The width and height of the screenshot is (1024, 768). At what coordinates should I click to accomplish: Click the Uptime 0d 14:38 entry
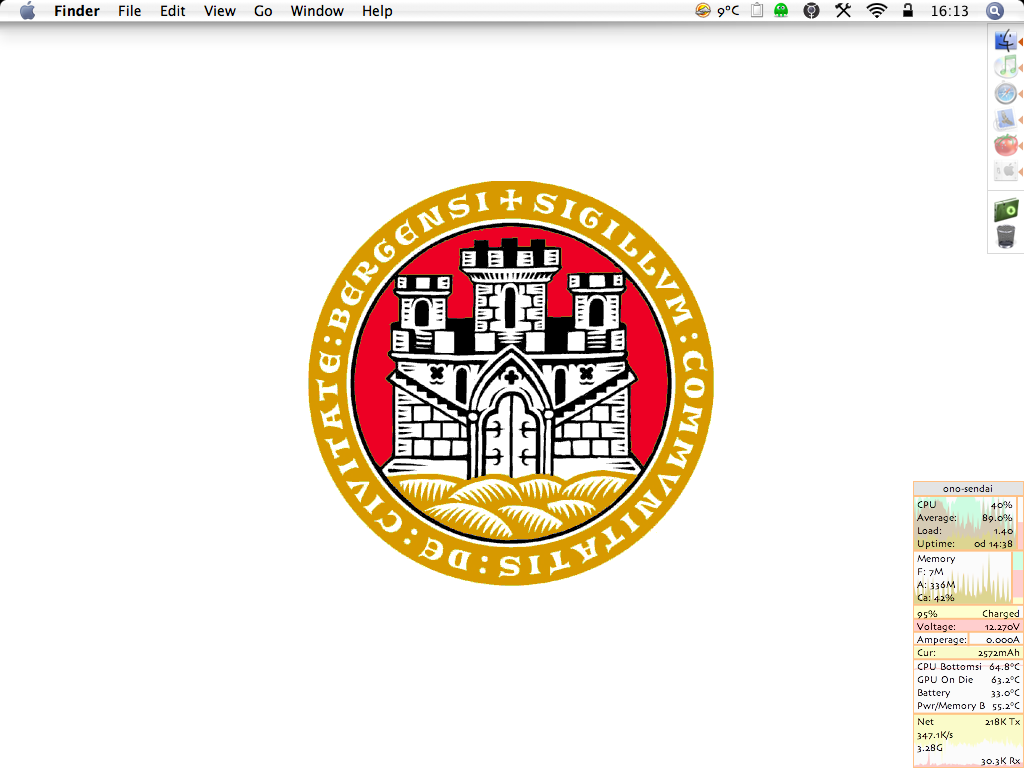[965, 544]
